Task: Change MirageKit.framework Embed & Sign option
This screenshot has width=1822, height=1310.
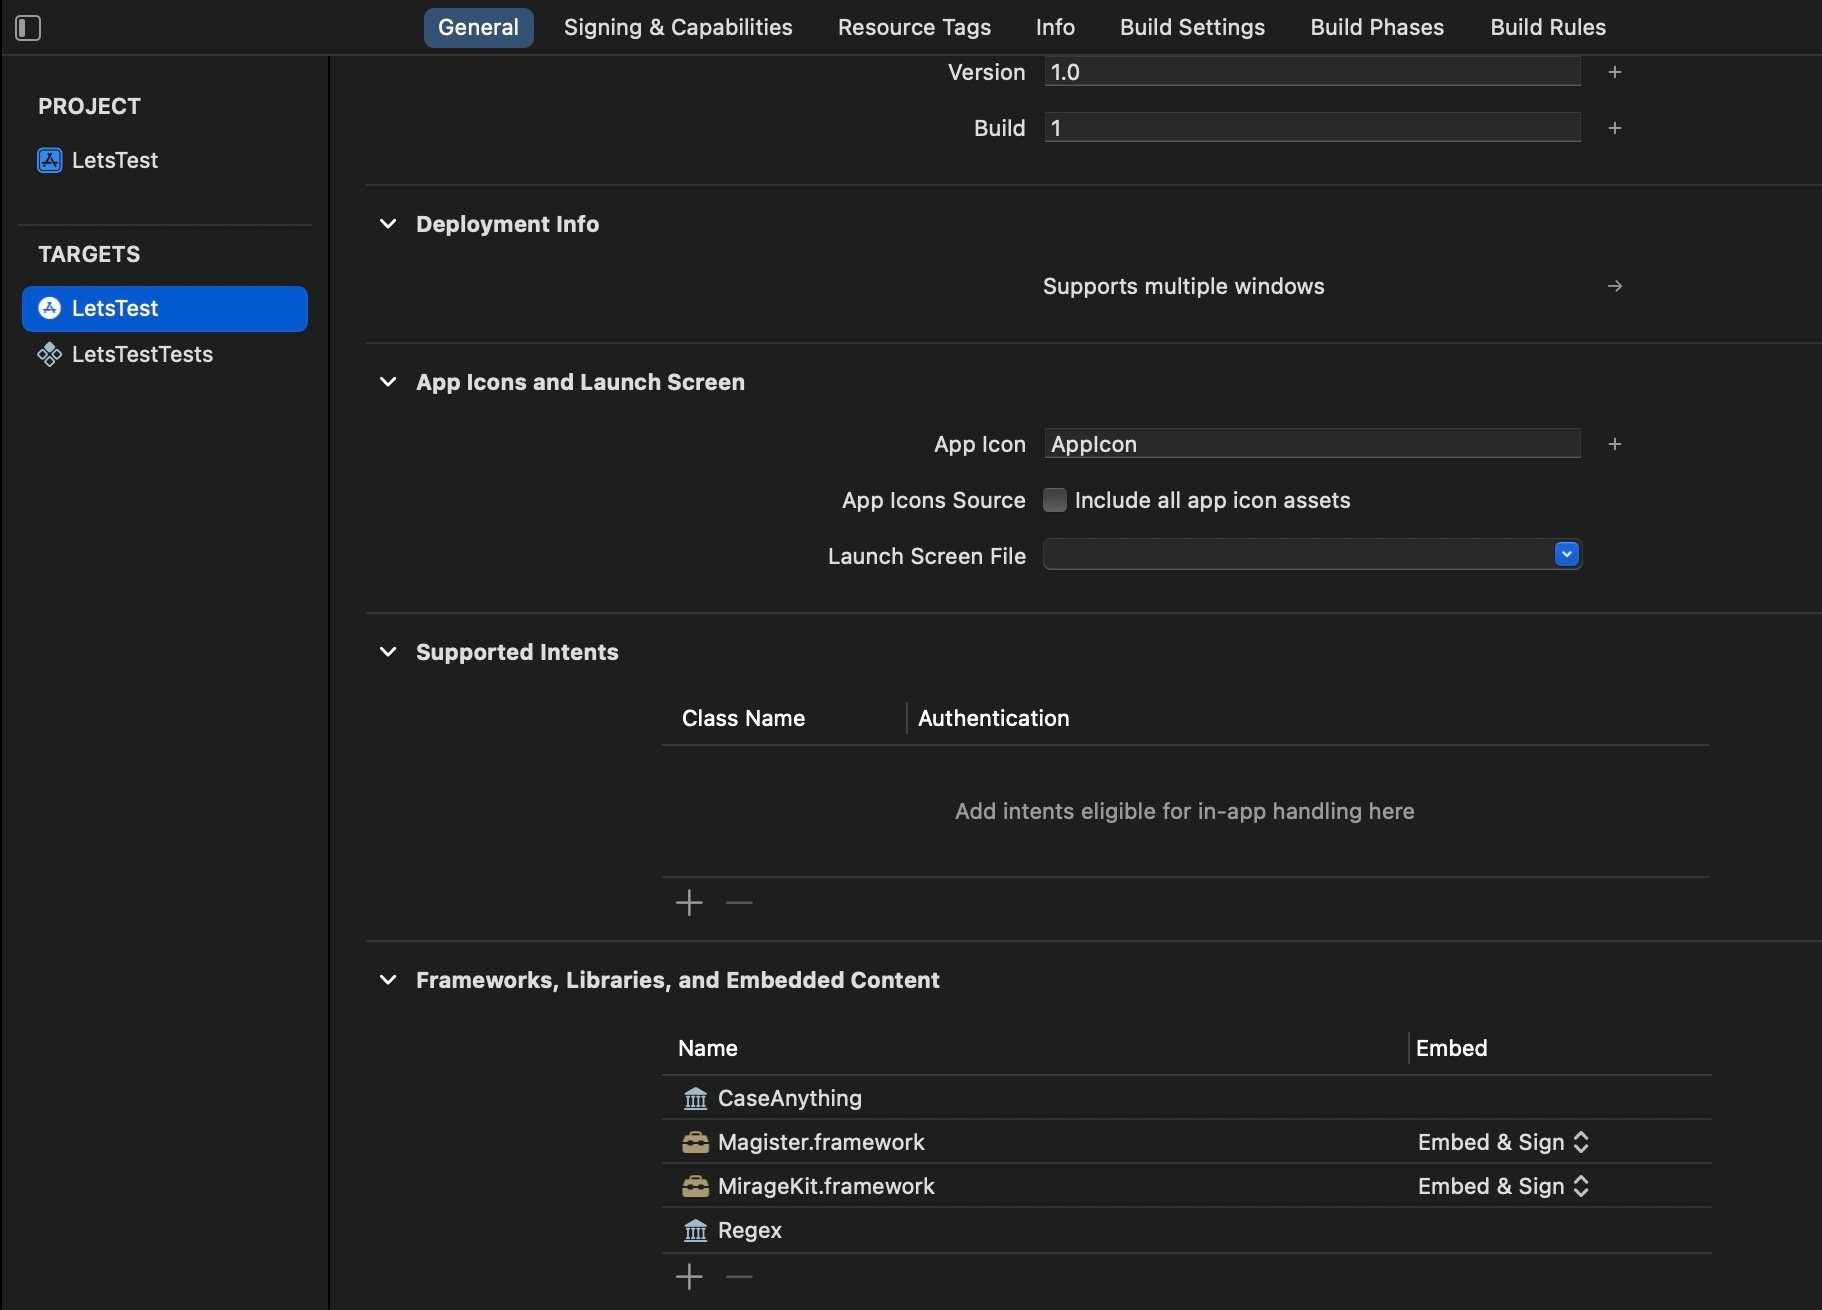Action: click(1502, 1186)
